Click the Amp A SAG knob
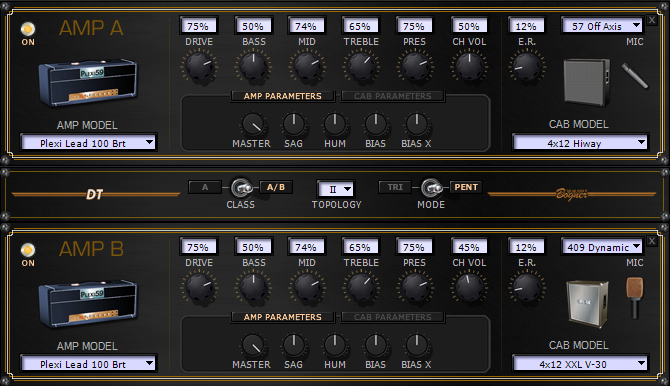The image size is (670, 386). [x=294, y=124]
